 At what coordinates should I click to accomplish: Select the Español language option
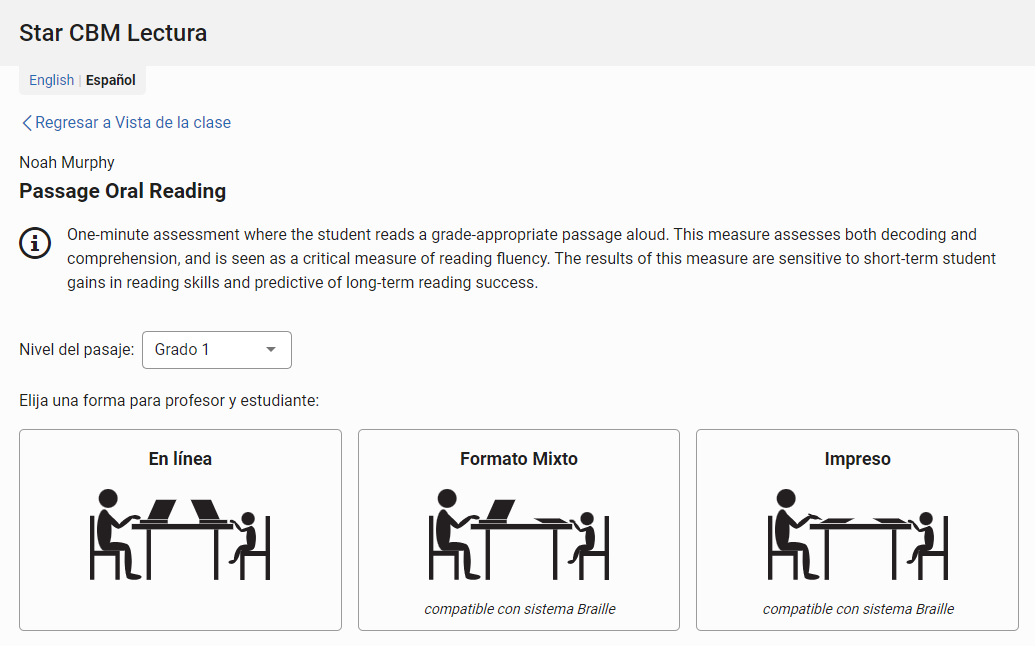pyautogui.click(x=111, y=80)
